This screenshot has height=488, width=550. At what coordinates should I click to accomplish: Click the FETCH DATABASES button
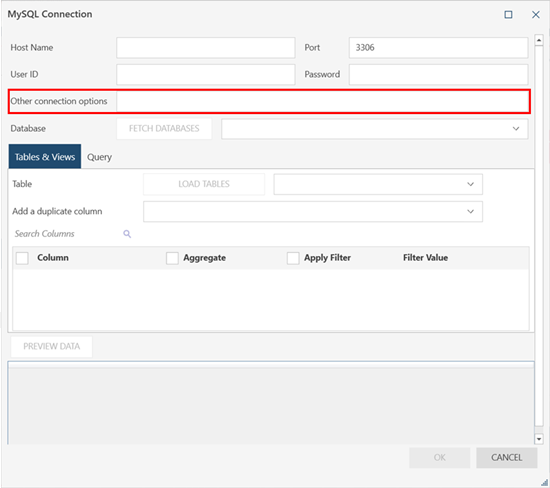click(x=164, y=129)
